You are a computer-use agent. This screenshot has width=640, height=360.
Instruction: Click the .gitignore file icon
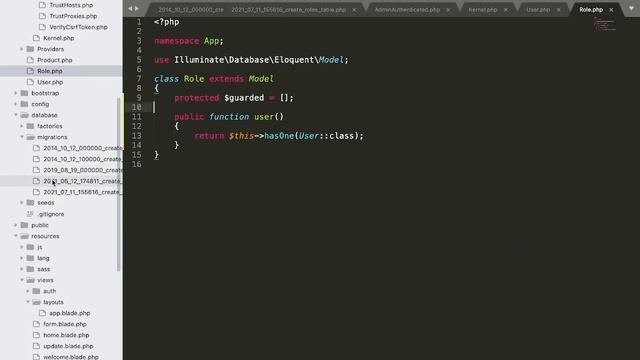(x=30, y=214)
